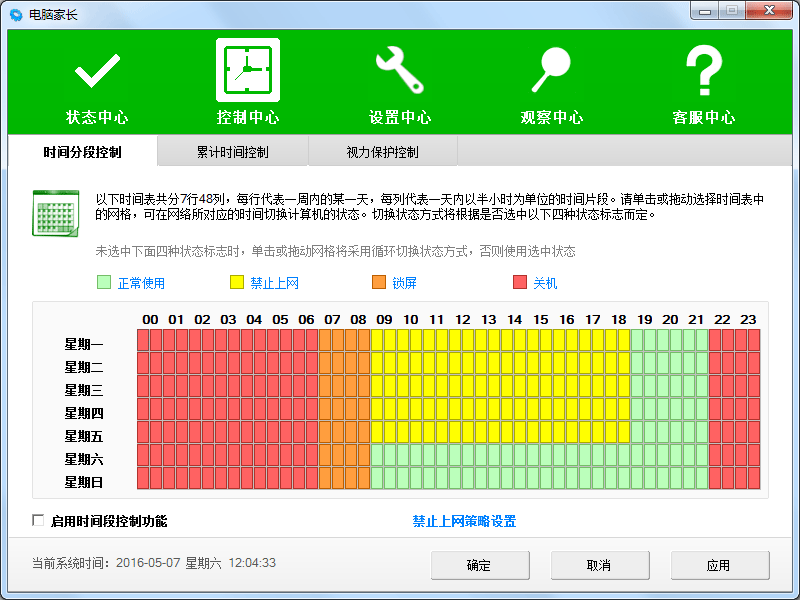Open the 控制中心 clock icon
Viewport: 800px width, 600px height.
(248, 70)
